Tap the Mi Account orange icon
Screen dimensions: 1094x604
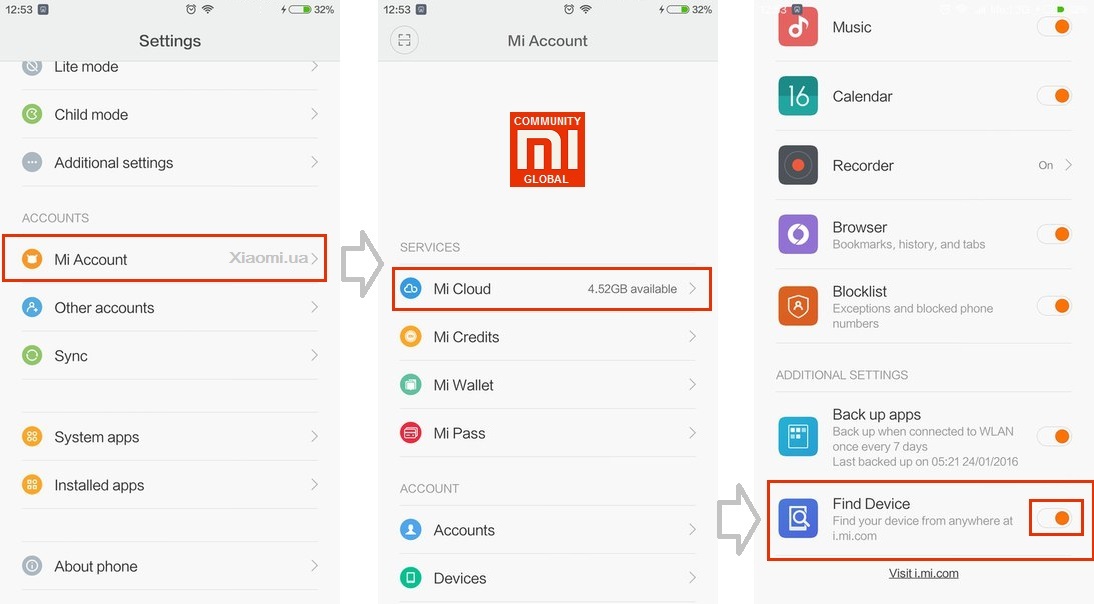32,259
